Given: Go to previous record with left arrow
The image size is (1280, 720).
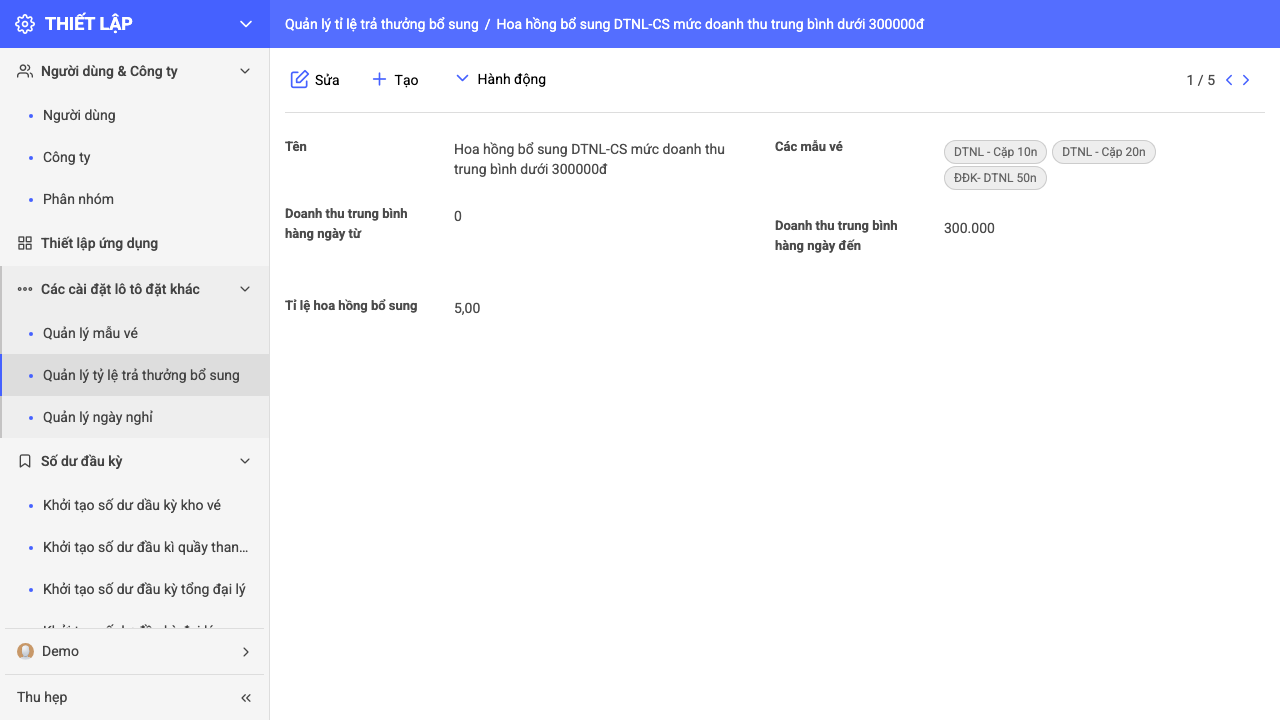Looking at the screenshot, I should [1229, 80].
